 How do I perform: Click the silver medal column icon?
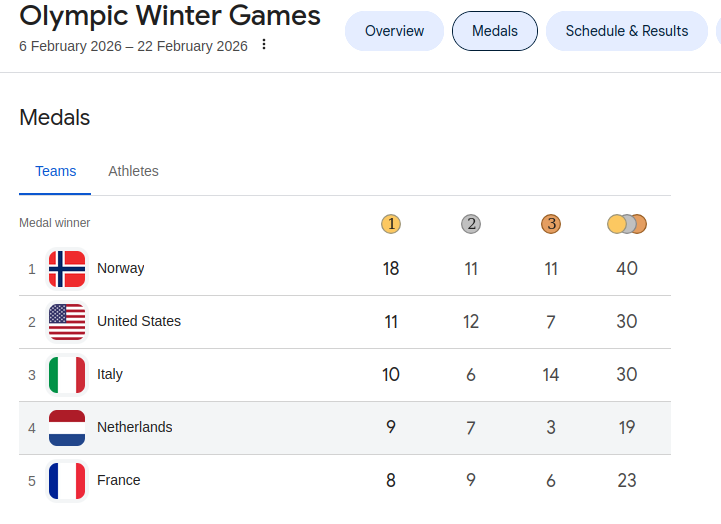471,224
